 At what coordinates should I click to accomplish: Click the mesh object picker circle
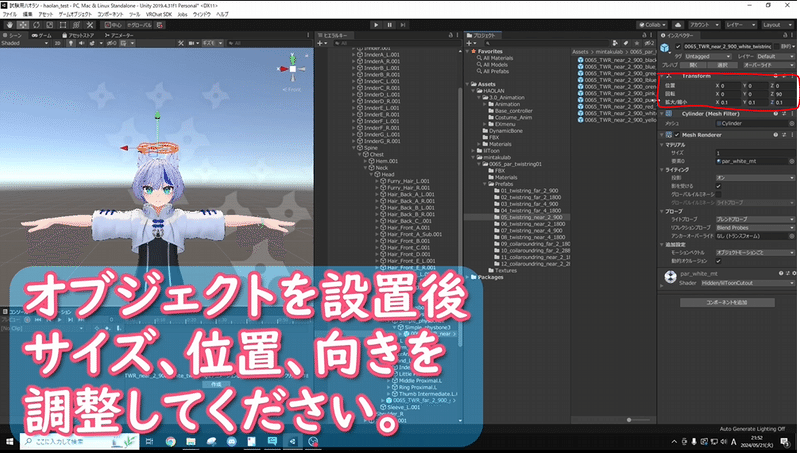tap(792, 123)
